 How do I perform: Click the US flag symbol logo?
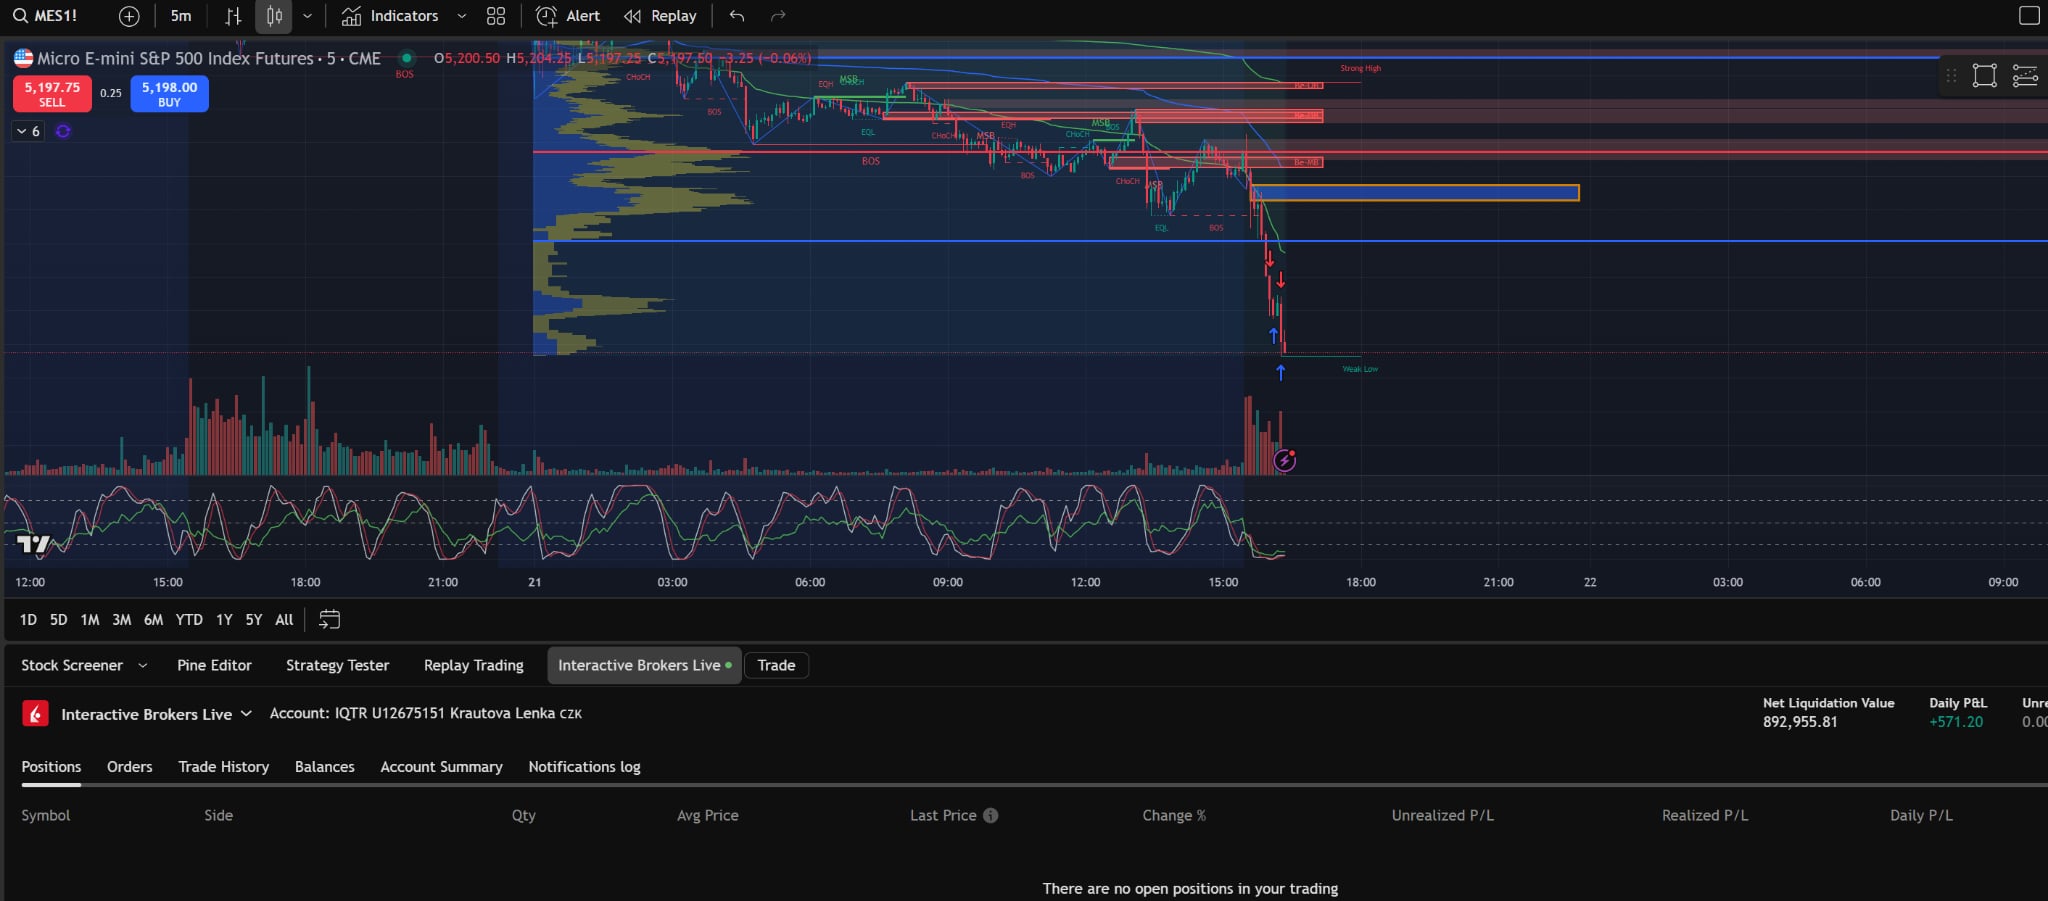point(23,58)
